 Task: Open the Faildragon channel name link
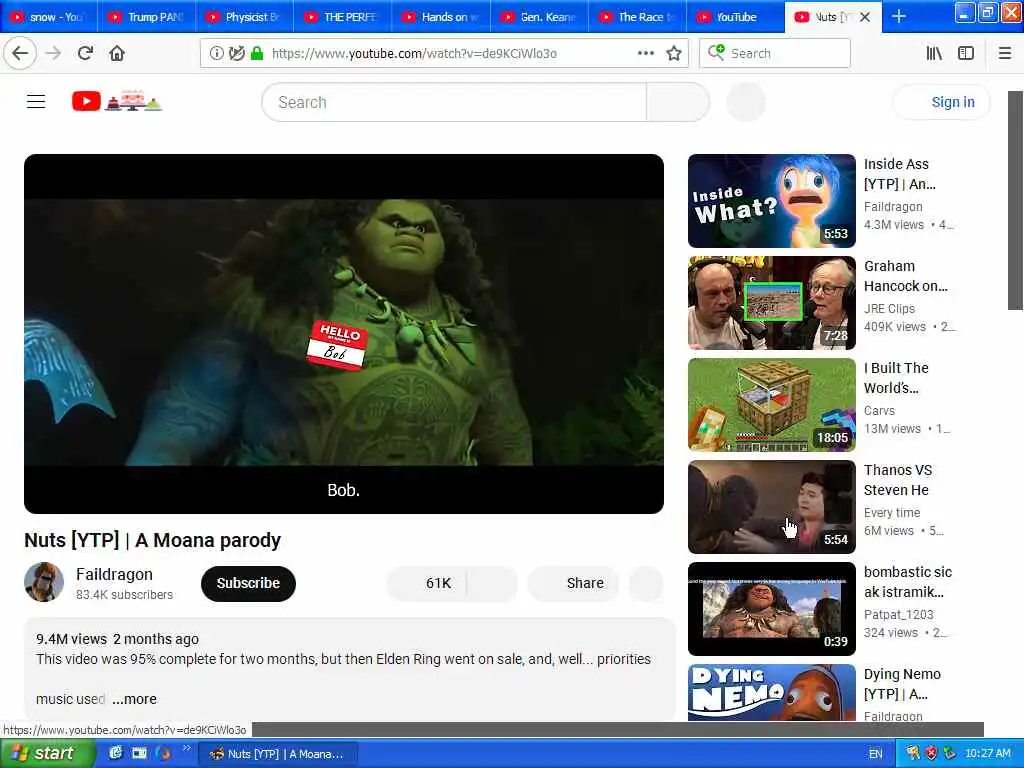coord(114,574)
